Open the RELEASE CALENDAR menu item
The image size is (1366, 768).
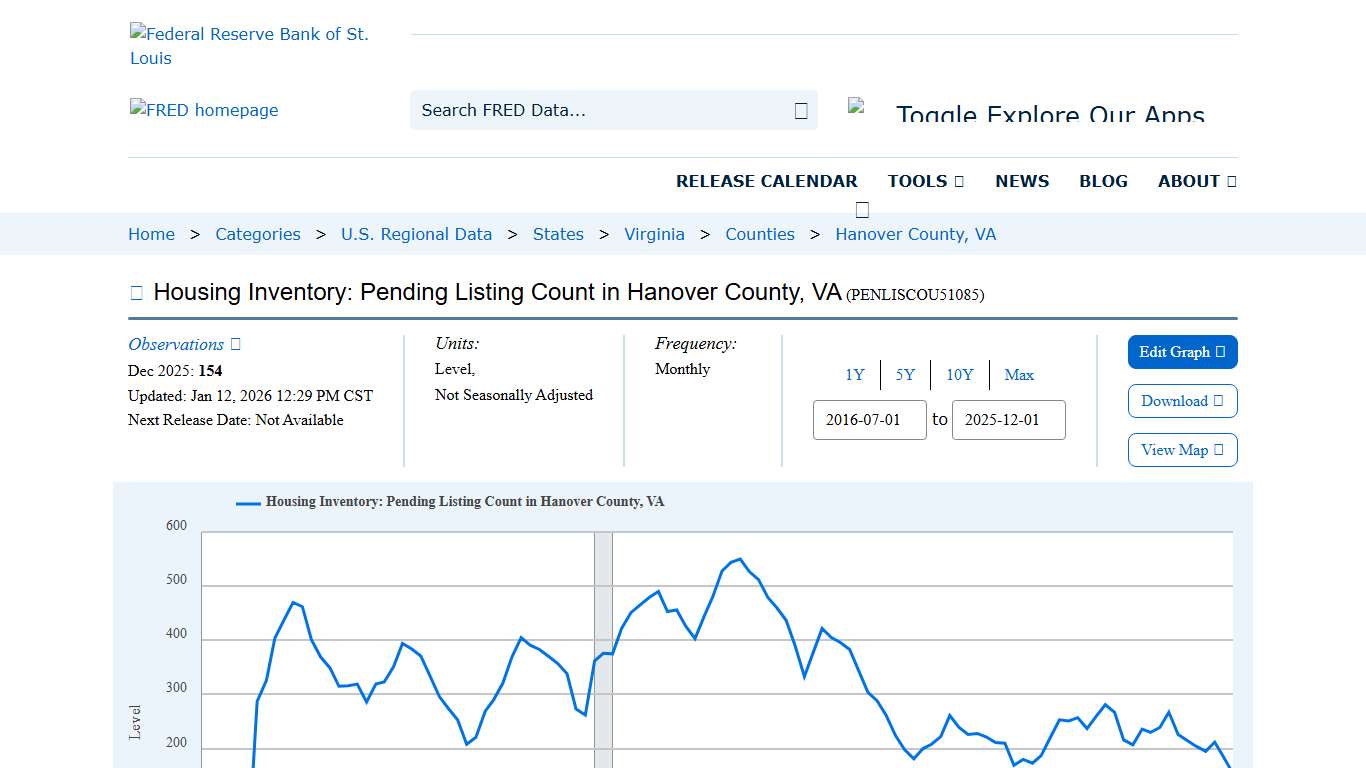pyautogui.click(x=767, y=181)
